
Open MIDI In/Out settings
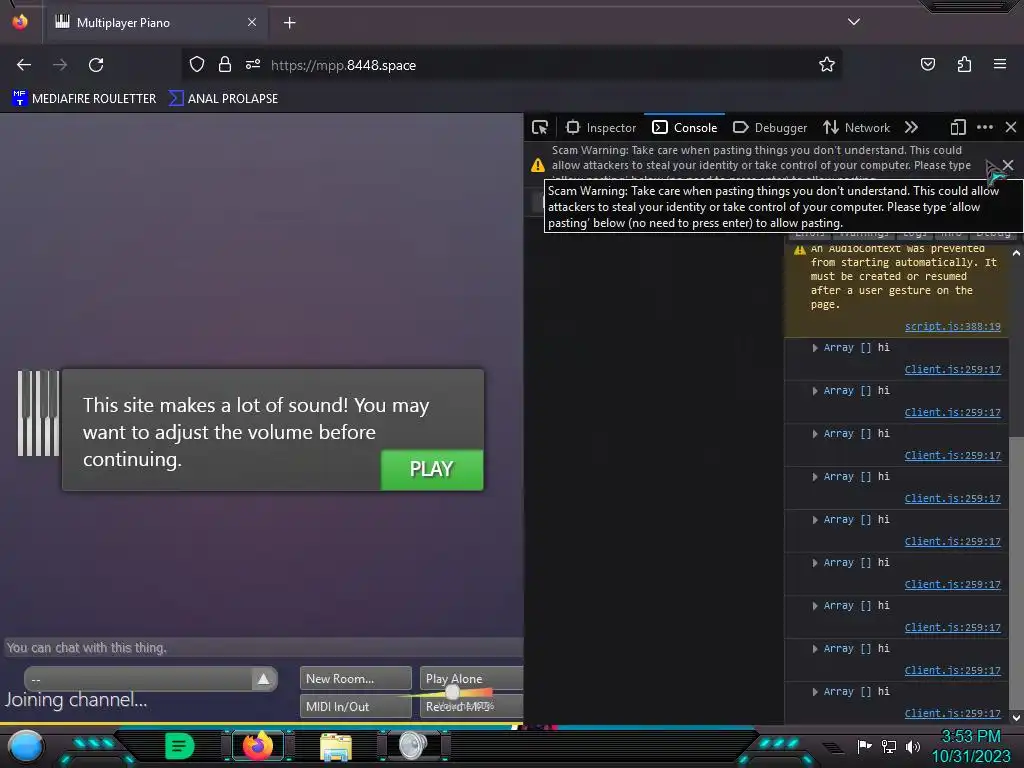pos(355,707)
